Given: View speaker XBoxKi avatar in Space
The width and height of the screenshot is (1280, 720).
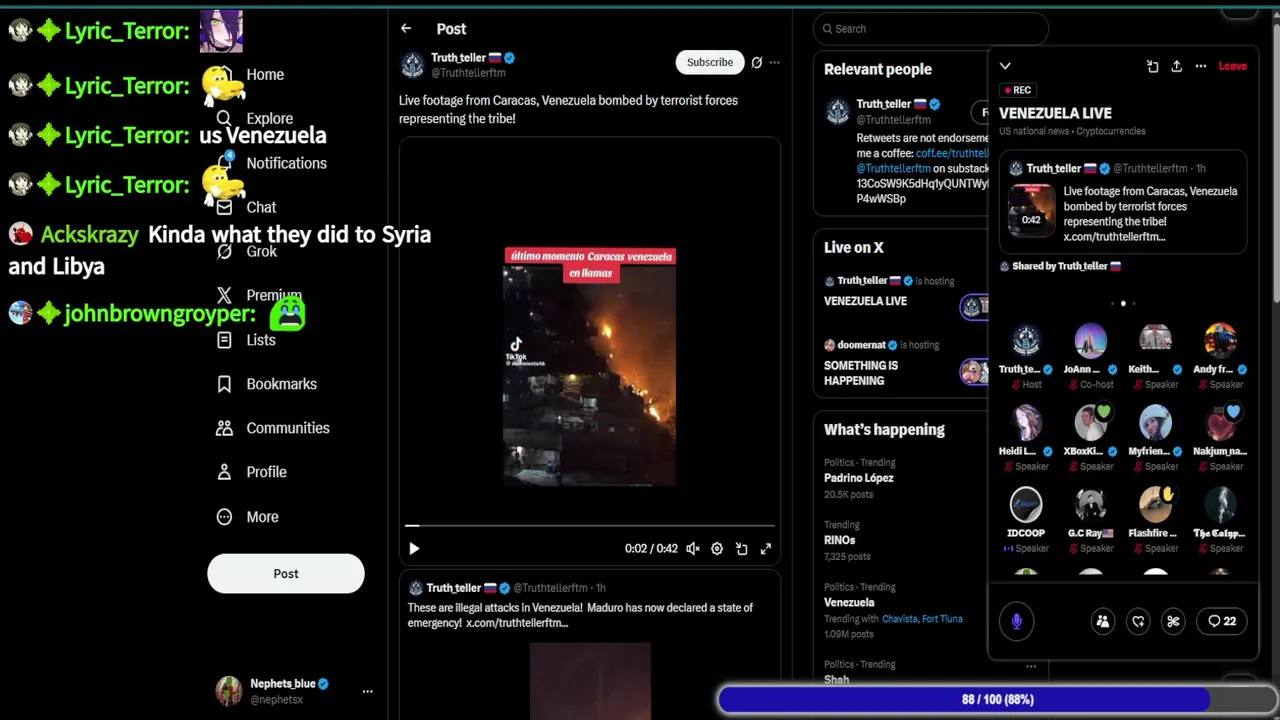Looking at the screenshot, I should tap(1090, 423).
